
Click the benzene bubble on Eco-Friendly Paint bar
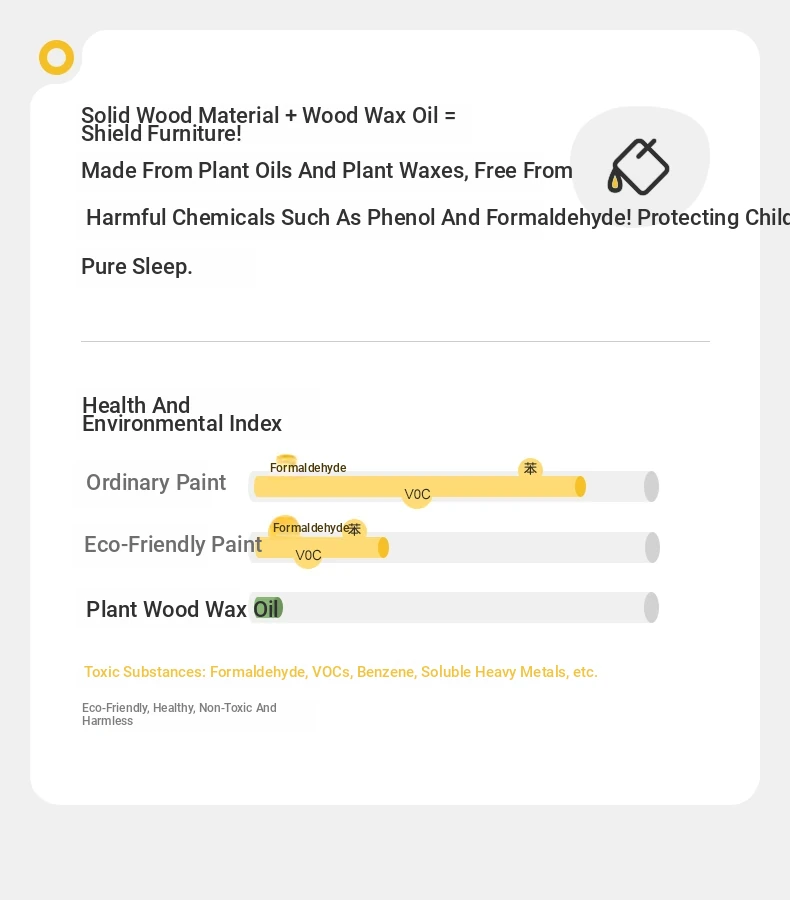354,529
